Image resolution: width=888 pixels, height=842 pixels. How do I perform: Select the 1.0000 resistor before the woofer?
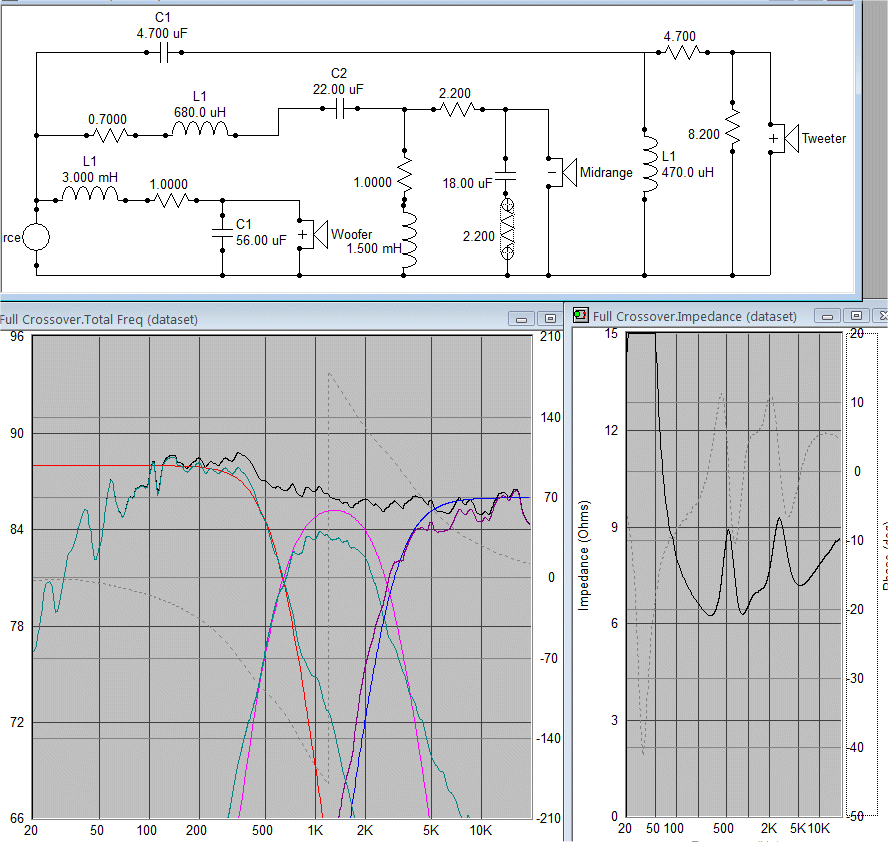[x=172, y=200]
